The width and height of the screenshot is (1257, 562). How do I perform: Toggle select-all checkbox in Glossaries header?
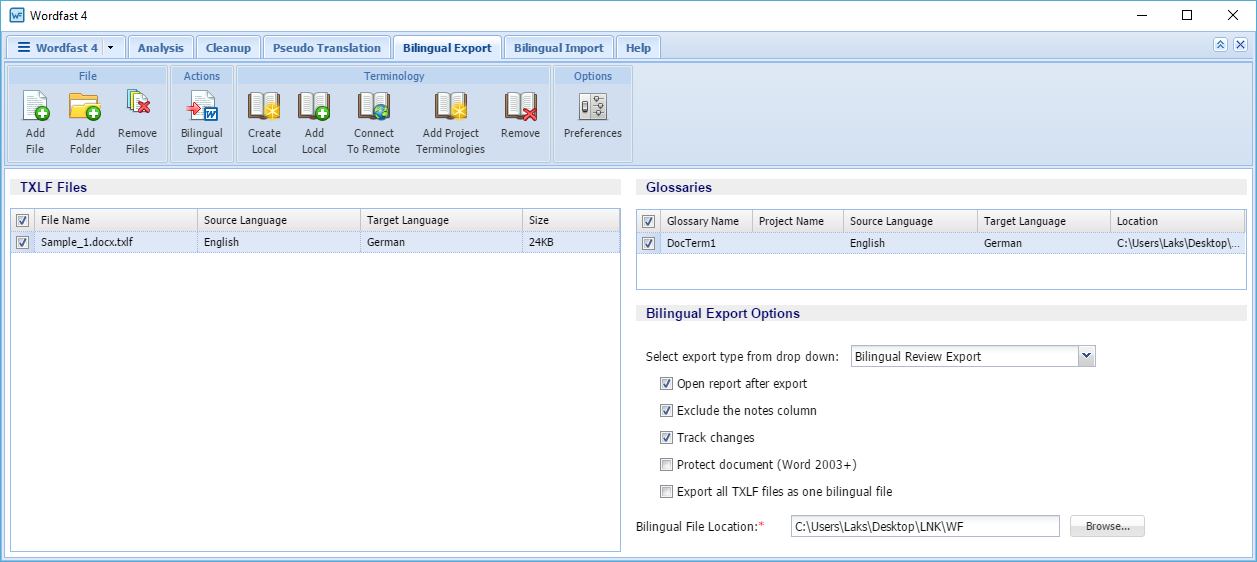coord(649,221)
